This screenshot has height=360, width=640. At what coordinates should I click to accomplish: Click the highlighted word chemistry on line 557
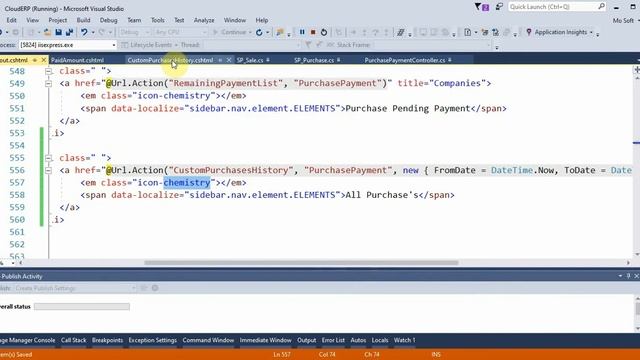click(187, 182)
